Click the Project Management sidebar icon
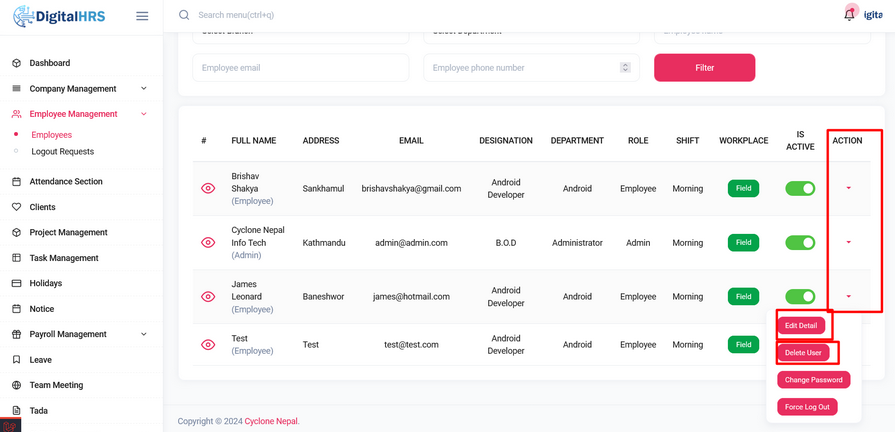Viewport: 895px width, 432px height. click(x=16, y=233)
